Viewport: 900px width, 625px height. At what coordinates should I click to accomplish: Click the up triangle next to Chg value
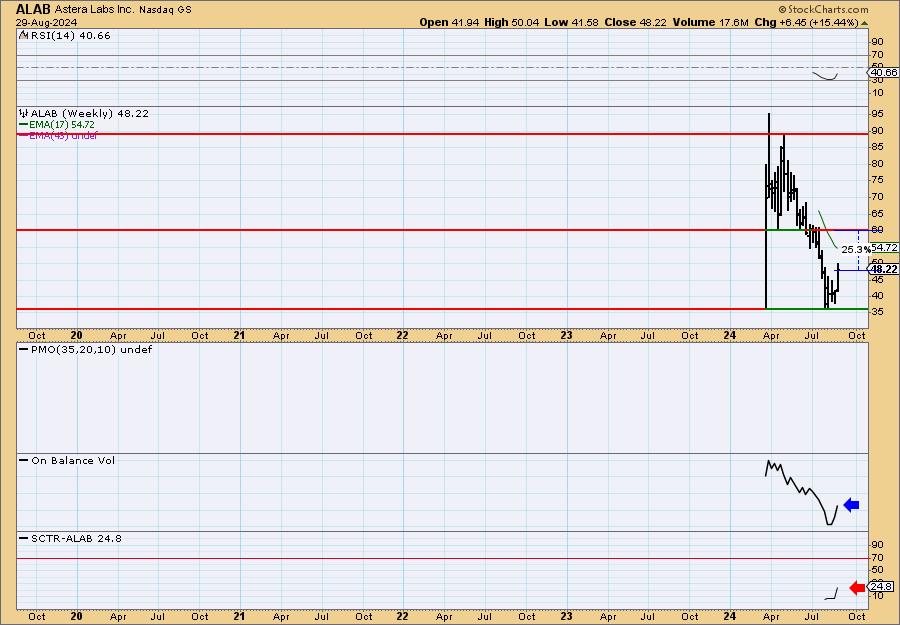864,23
